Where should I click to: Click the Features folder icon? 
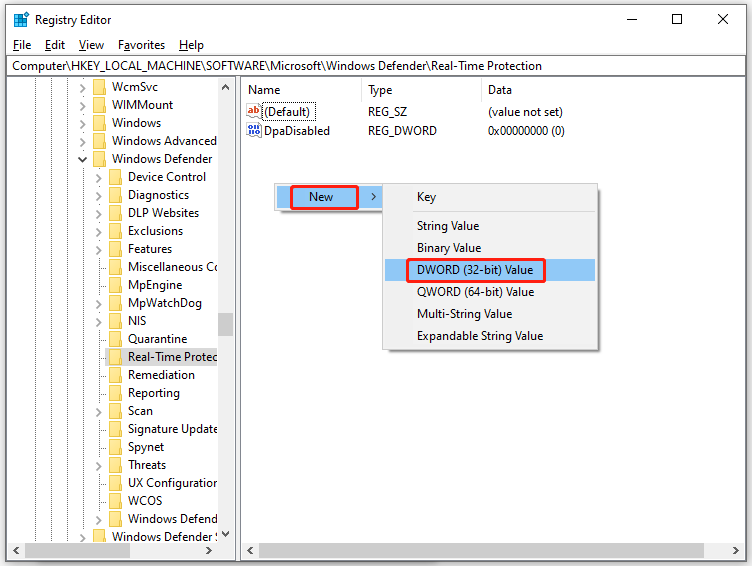[116, 248]
